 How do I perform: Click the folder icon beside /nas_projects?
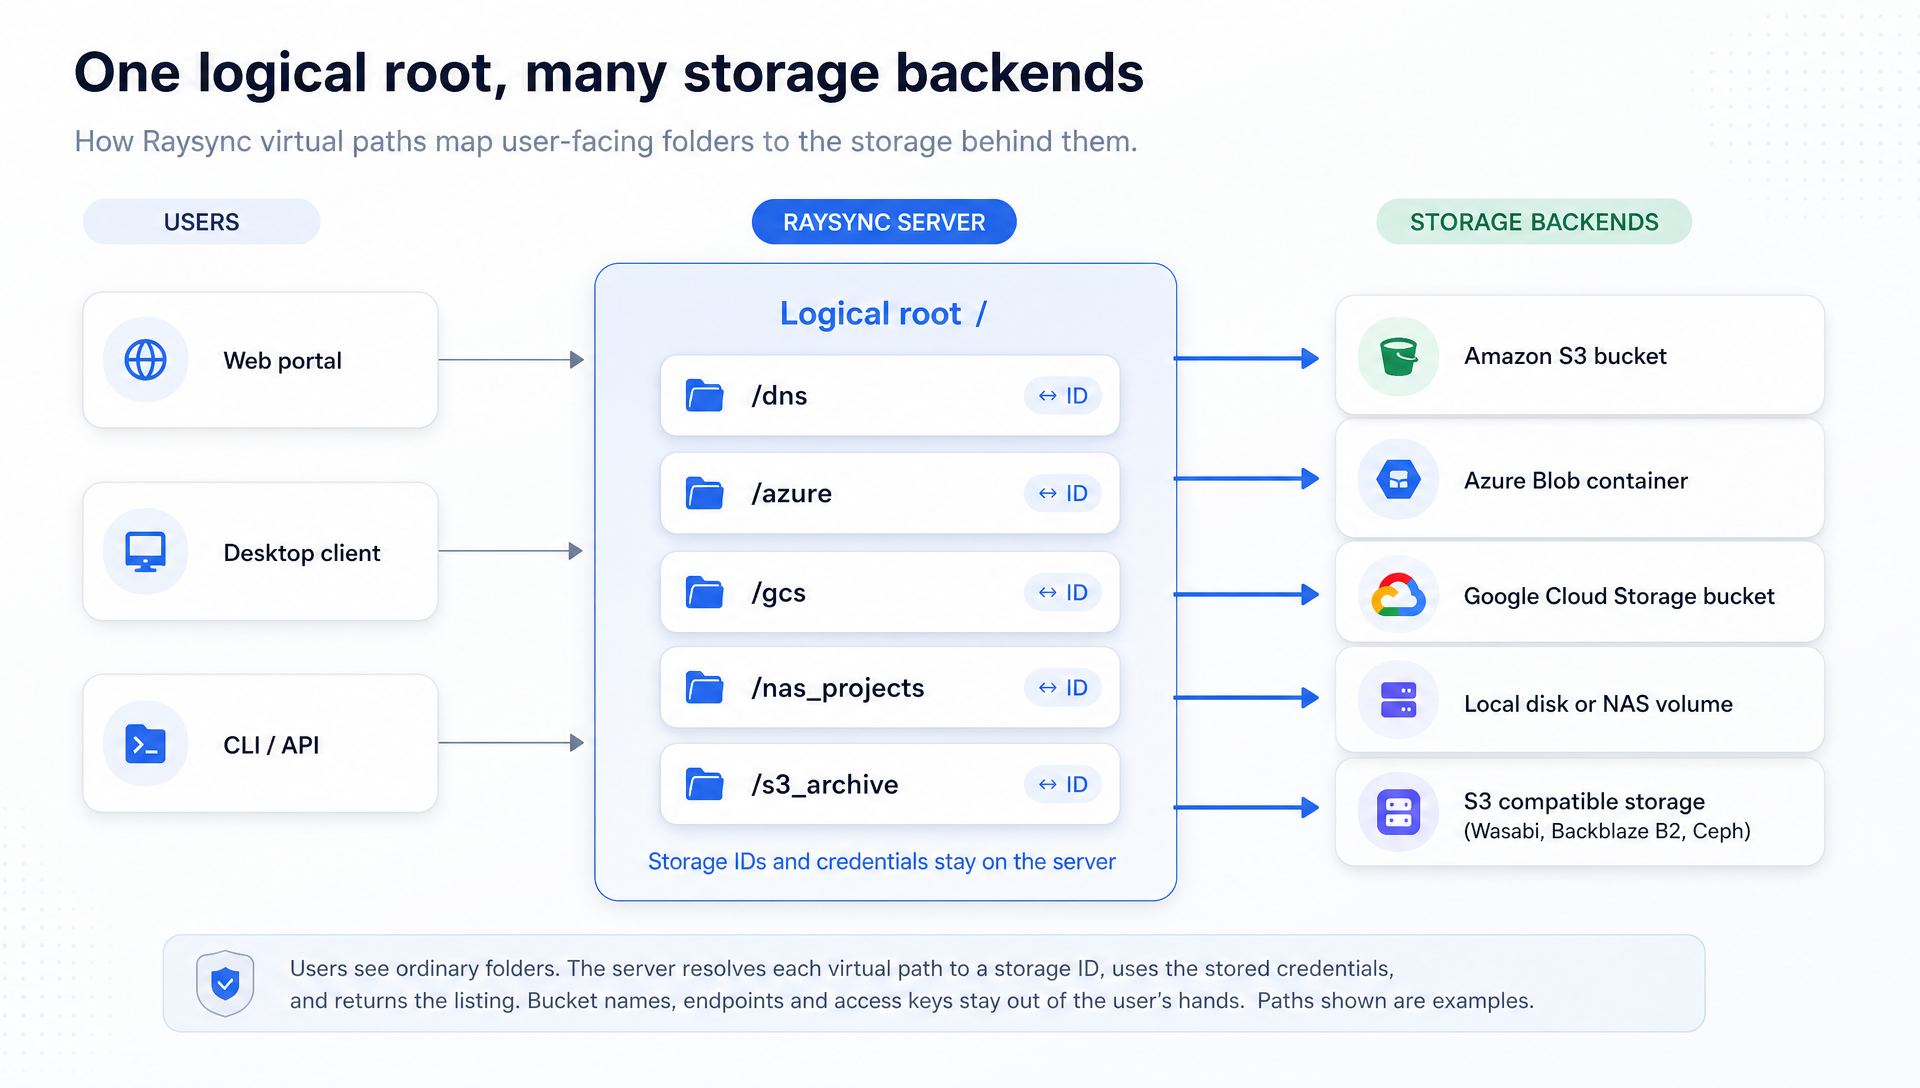point(705,687)
